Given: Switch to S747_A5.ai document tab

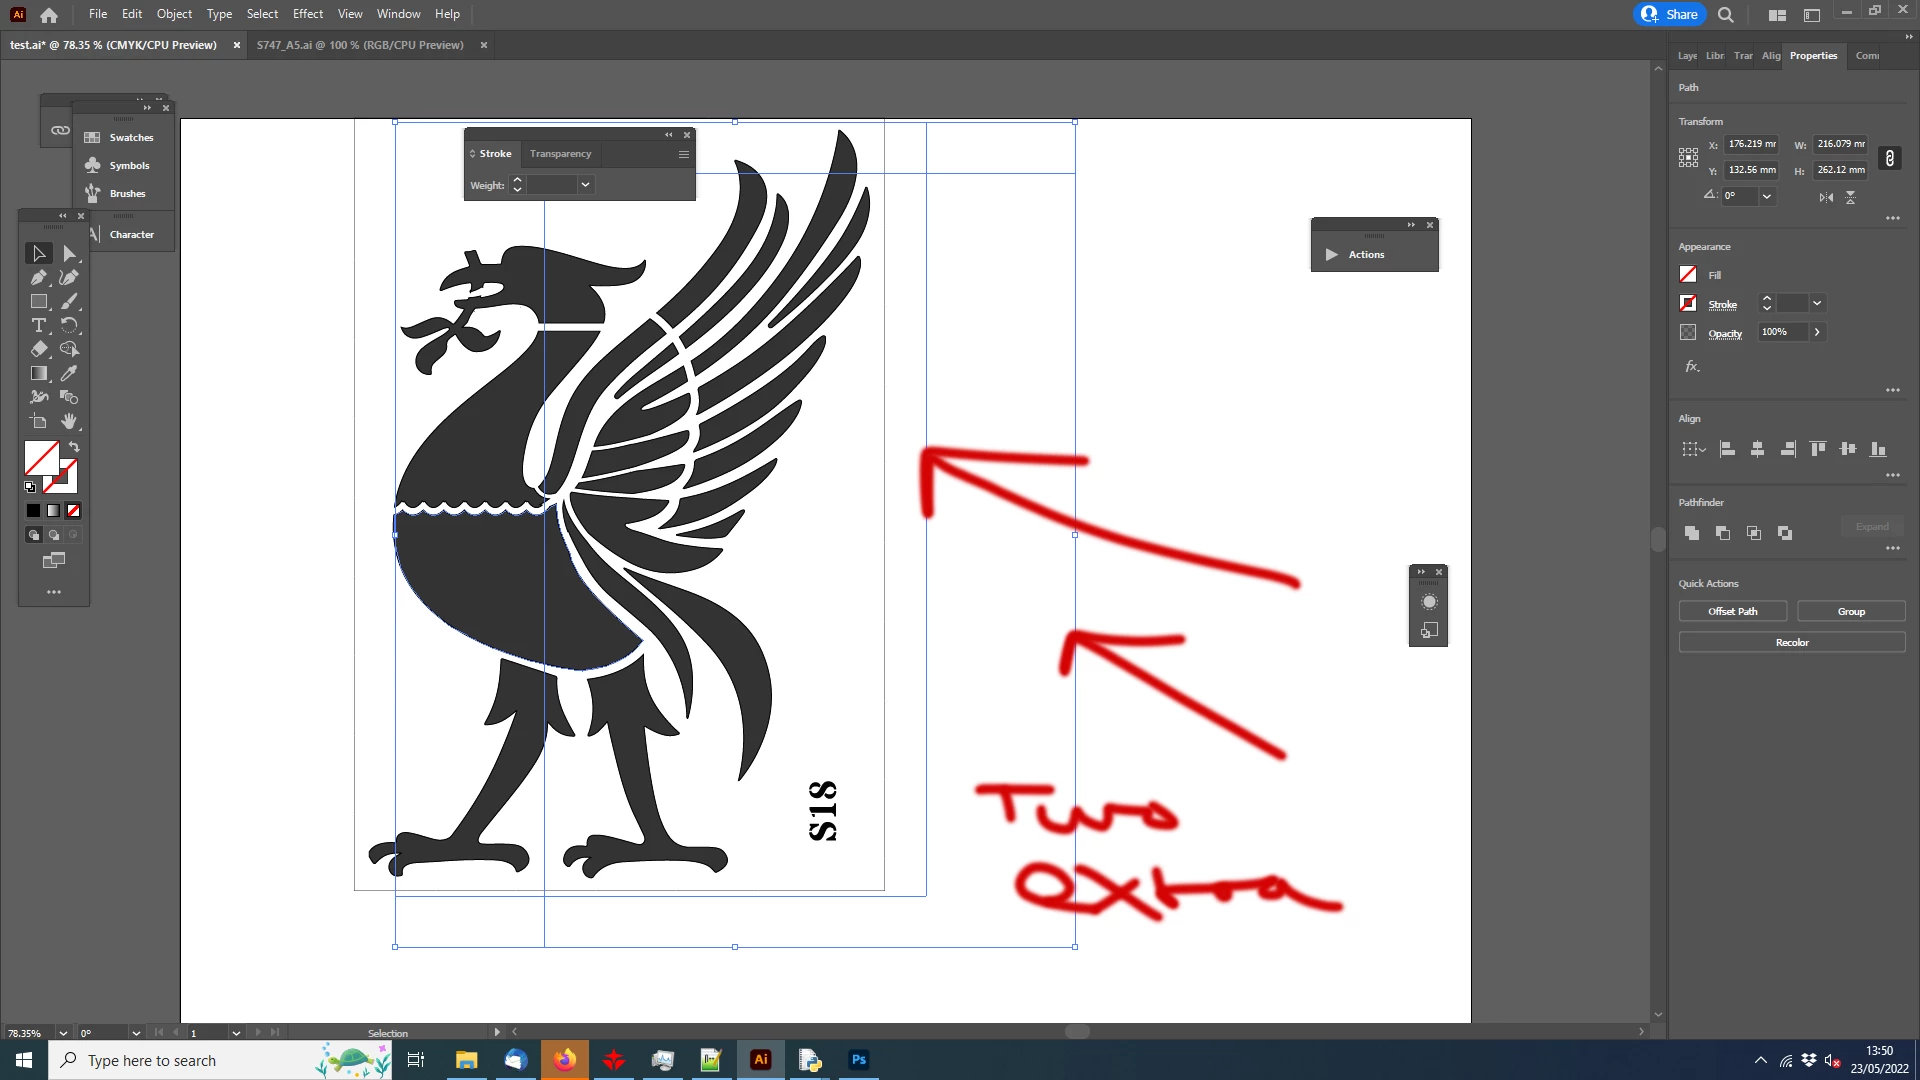Looking at the screenshot, I should [x=359, y=45].
